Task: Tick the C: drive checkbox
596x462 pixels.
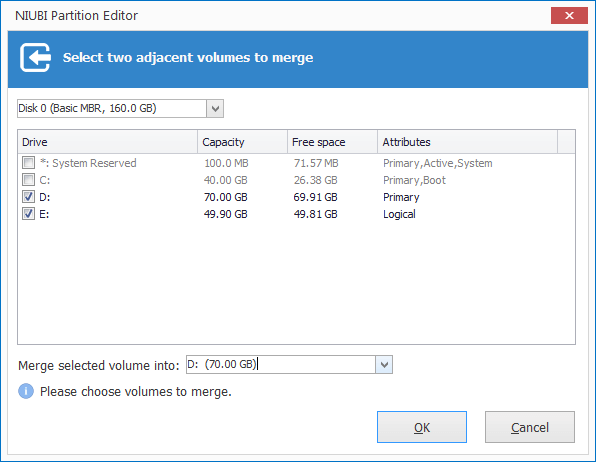Action: click(x=29, y=179)
